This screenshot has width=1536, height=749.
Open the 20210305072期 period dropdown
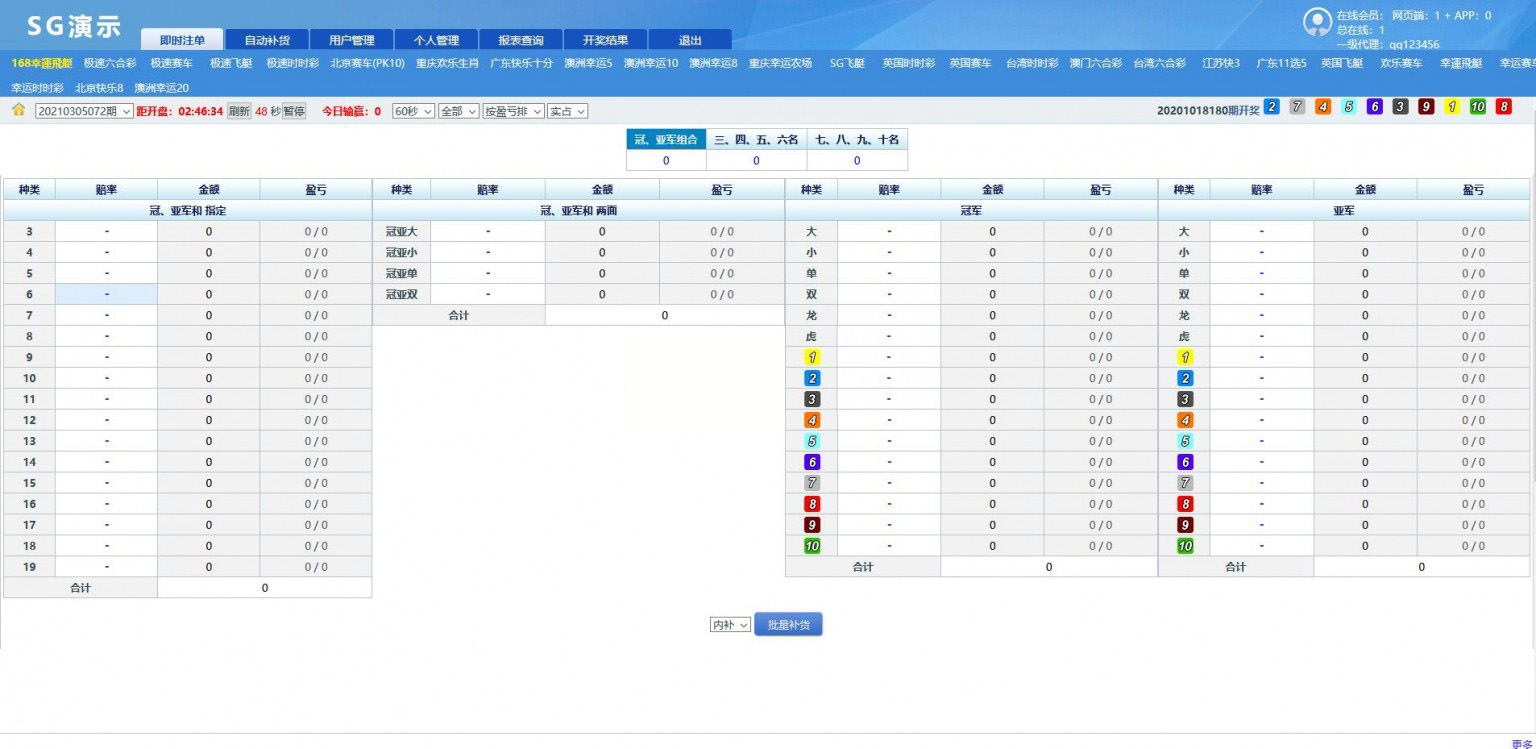[84, 111]
